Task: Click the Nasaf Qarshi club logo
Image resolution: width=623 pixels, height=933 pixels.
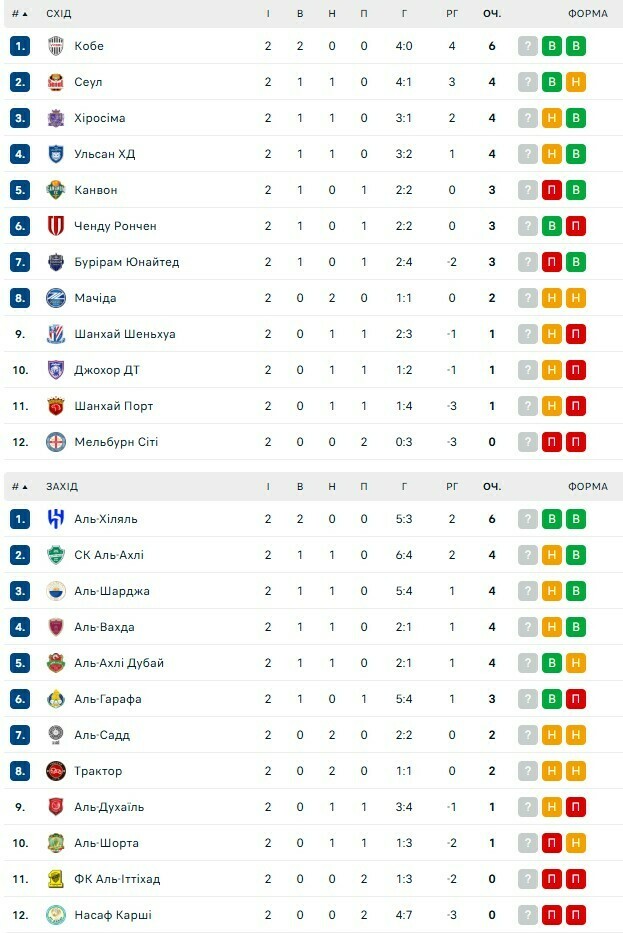Action: tap(56, 915)
